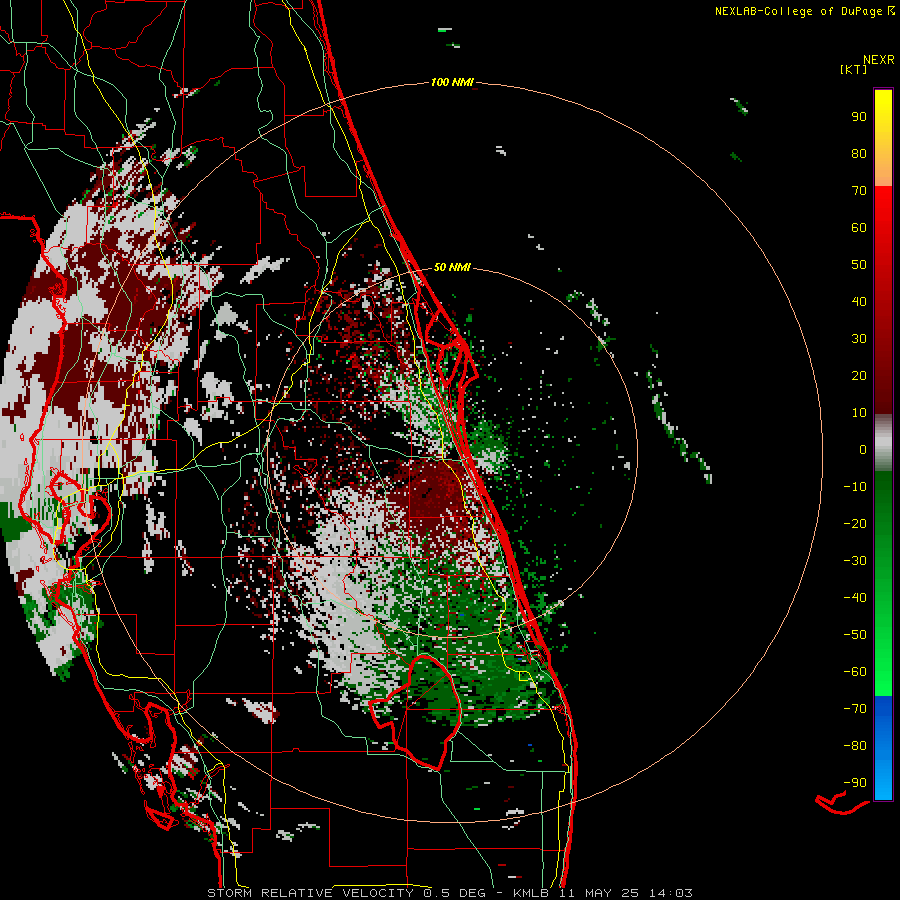900x900 pixels.
Task: Click the 0.5 DEG elevation text
Action: (455, 893)
